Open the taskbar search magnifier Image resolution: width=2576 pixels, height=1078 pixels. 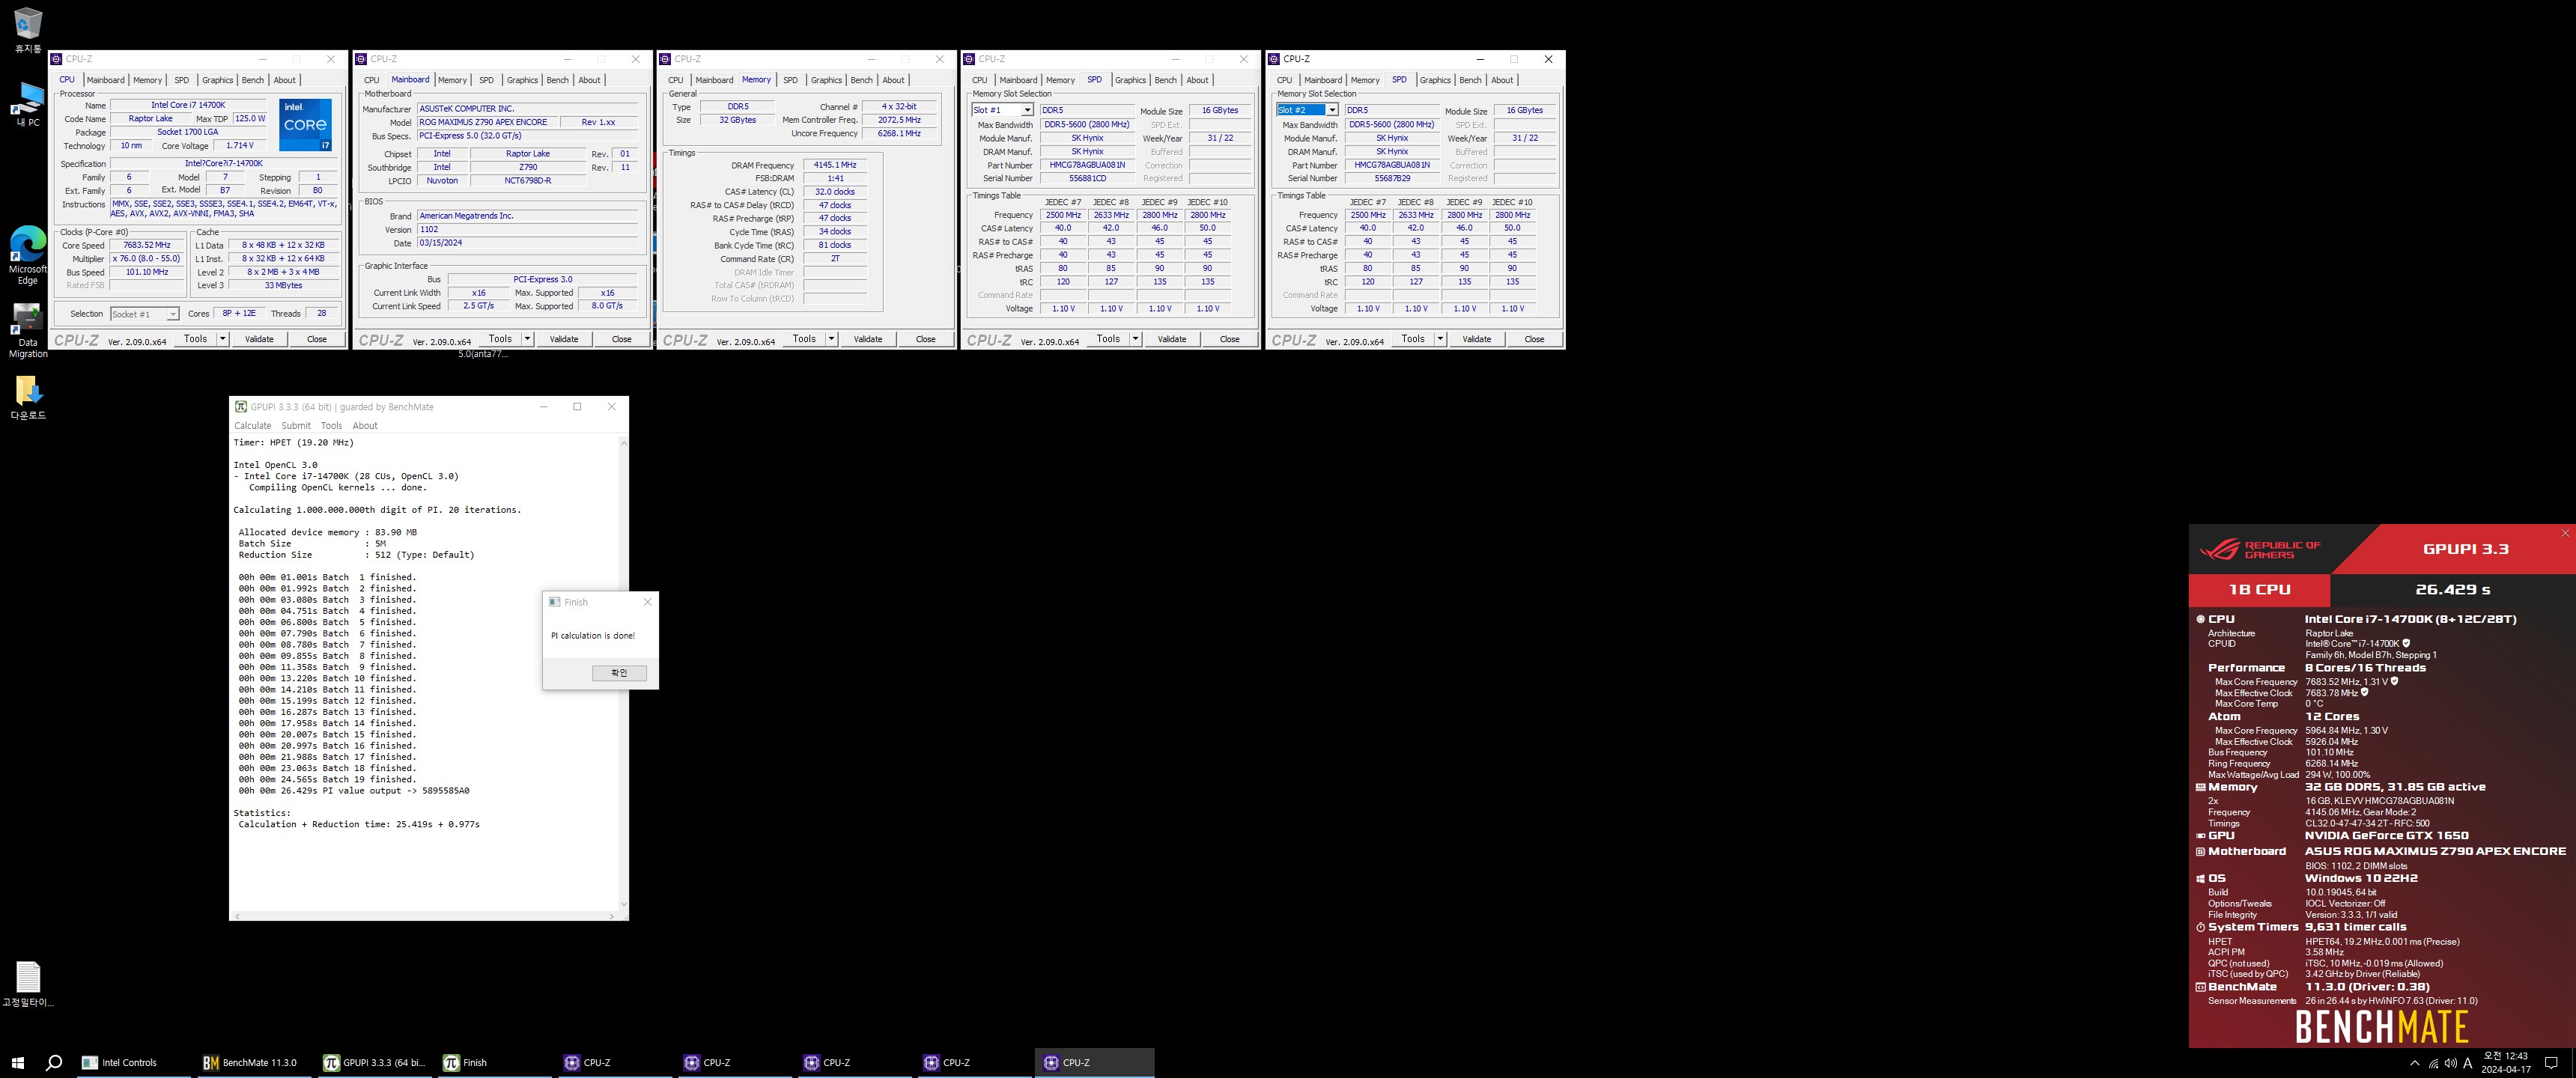54,1062
